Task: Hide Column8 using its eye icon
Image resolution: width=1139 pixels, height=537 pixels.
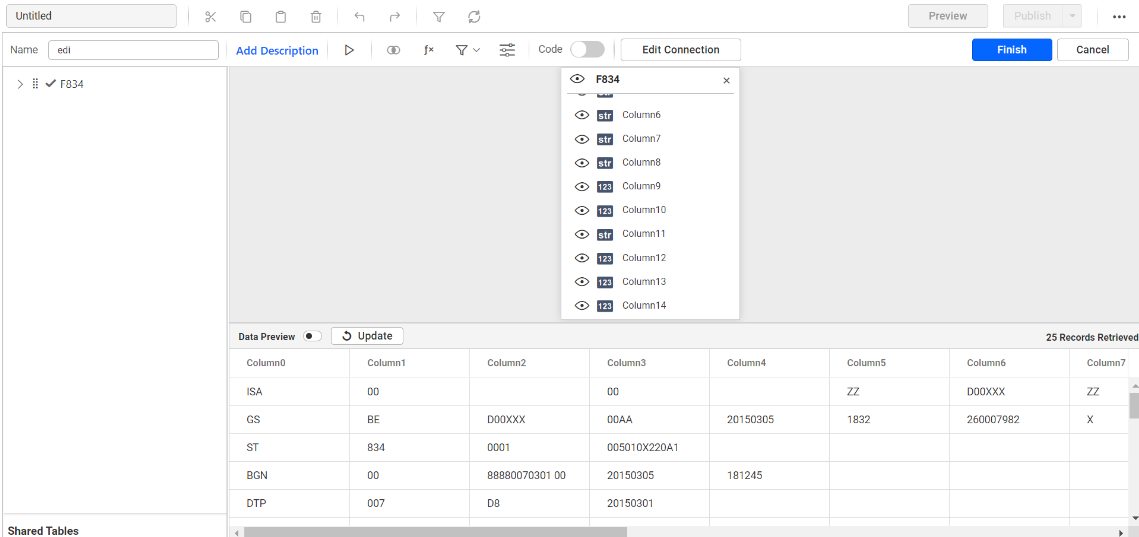Action: tap(581, 163)
